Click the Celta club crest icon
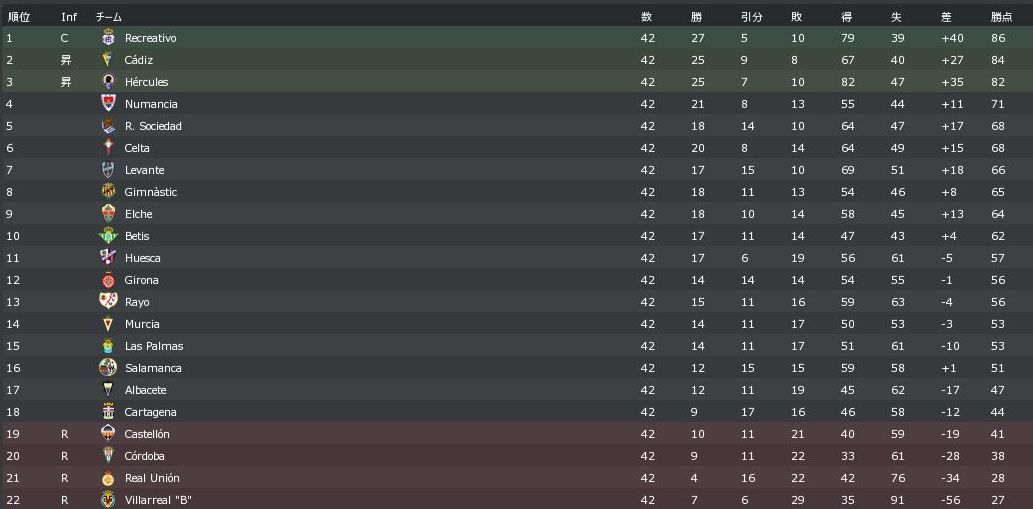The width and height of the screenshot is (1033, 509). point(109,148)
